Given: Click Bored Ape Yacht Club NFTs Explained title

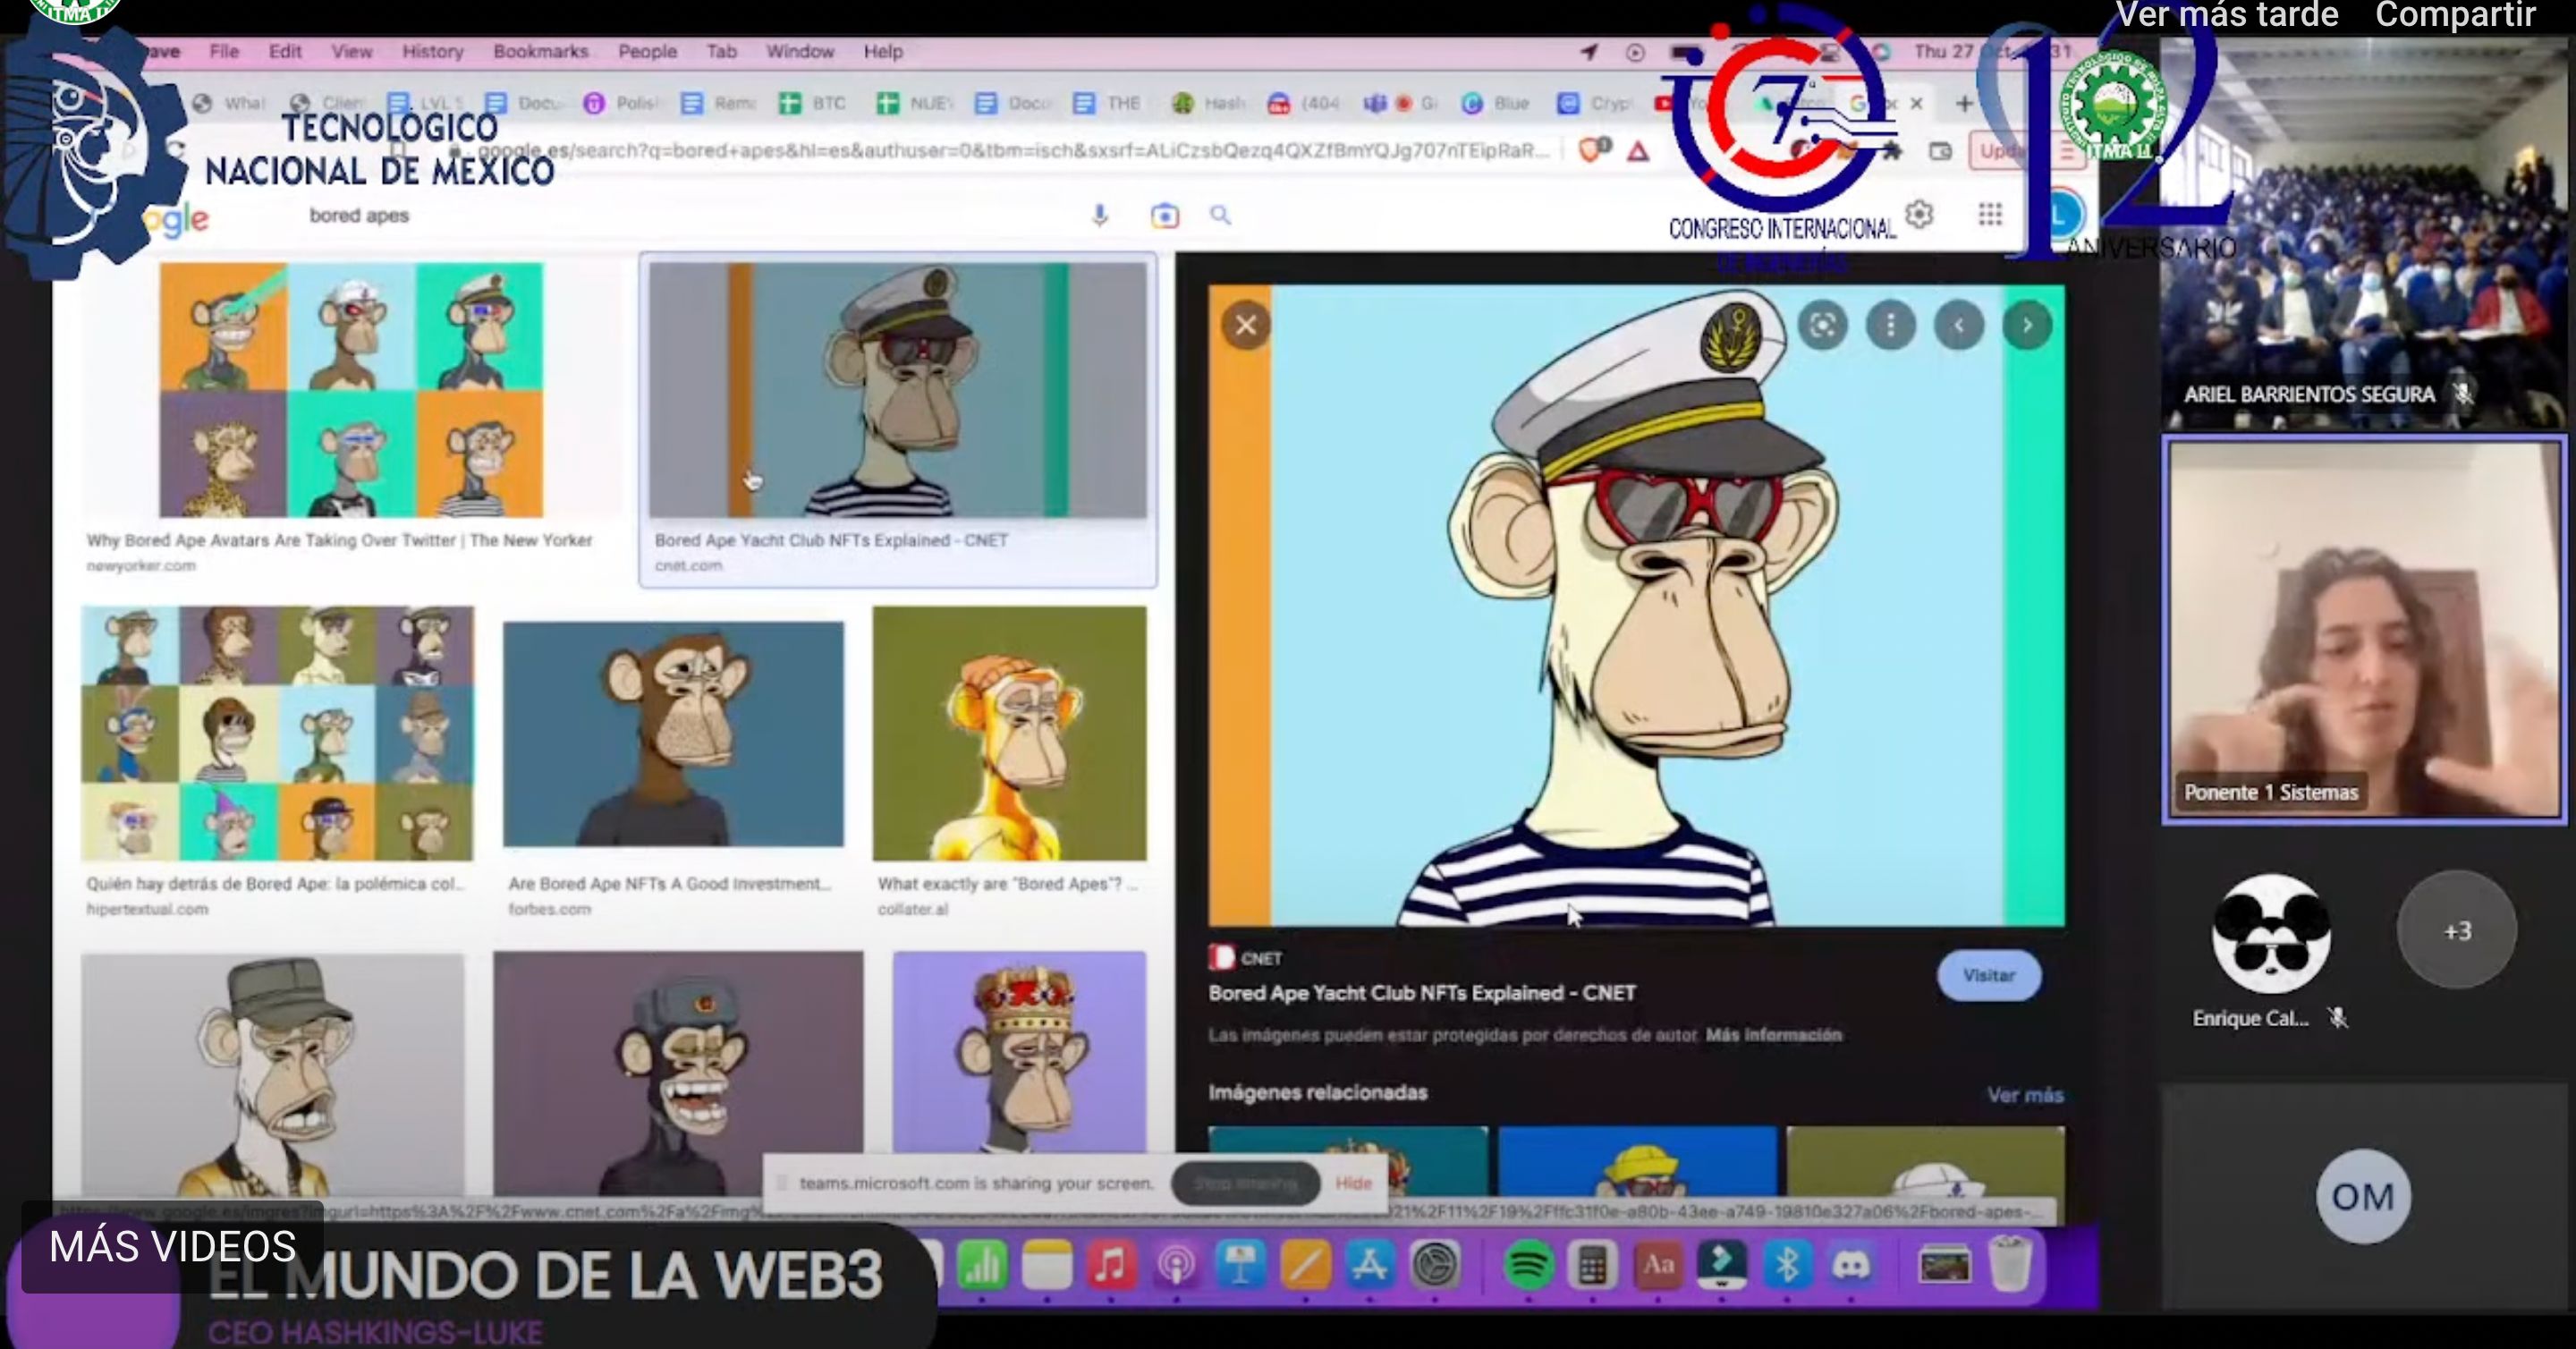Looking at the screenshot, I should tap(1421, 993).
